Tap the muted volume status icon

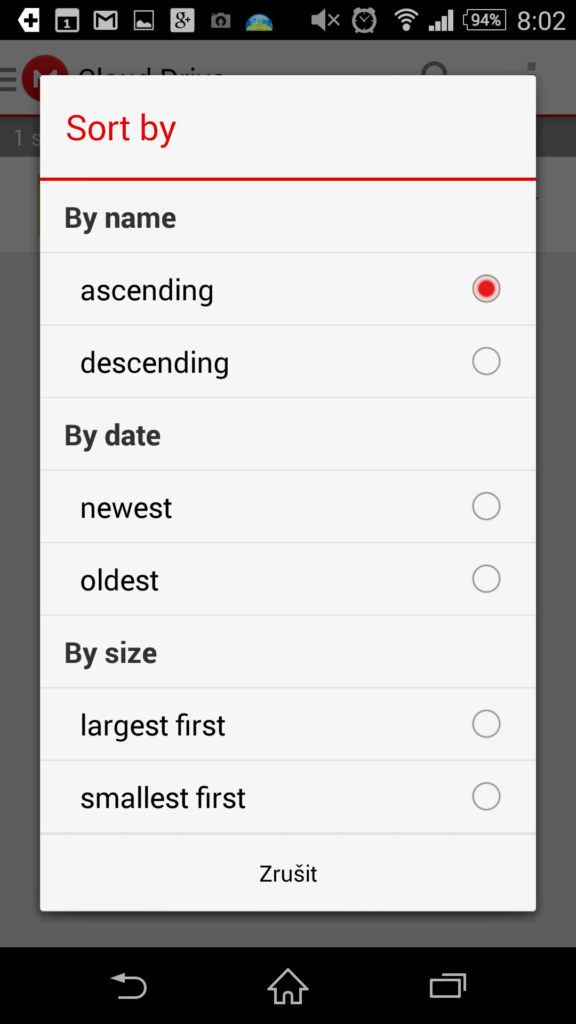(x=325, y=21)
